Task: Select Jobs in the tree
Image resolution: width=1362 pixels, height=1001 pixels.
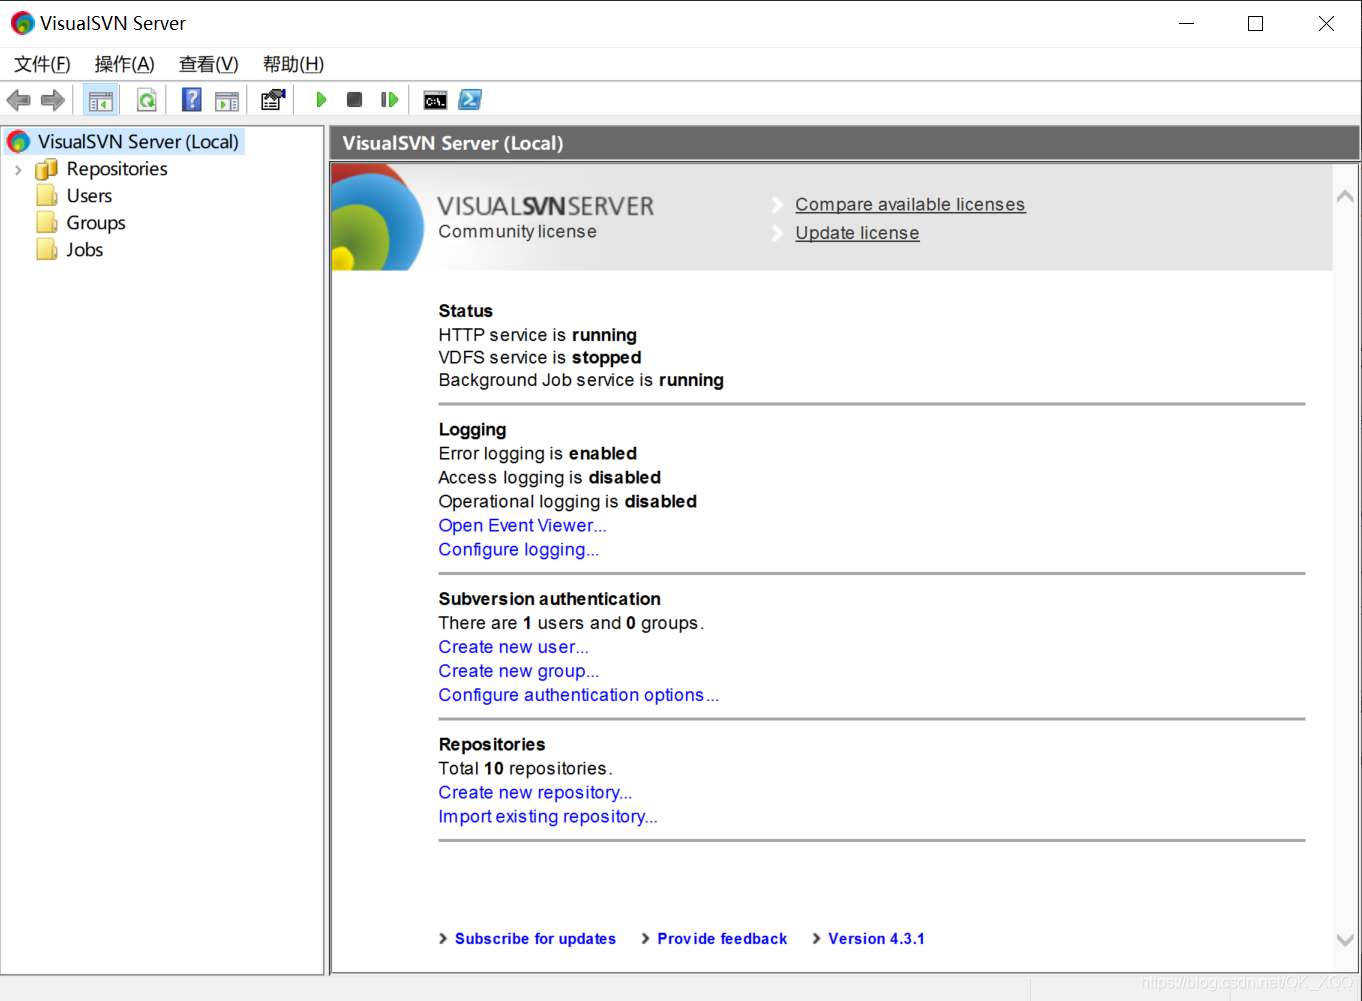Action: [85, 250]
